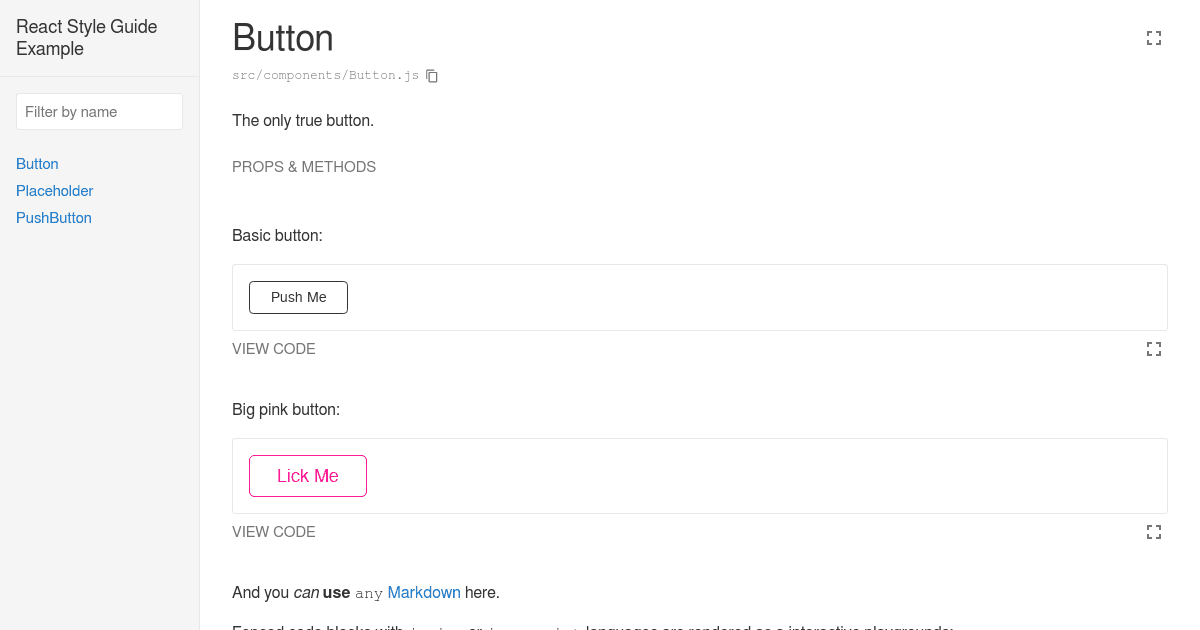
Task: Click the Filter by name search field
Action: [99, 111]
